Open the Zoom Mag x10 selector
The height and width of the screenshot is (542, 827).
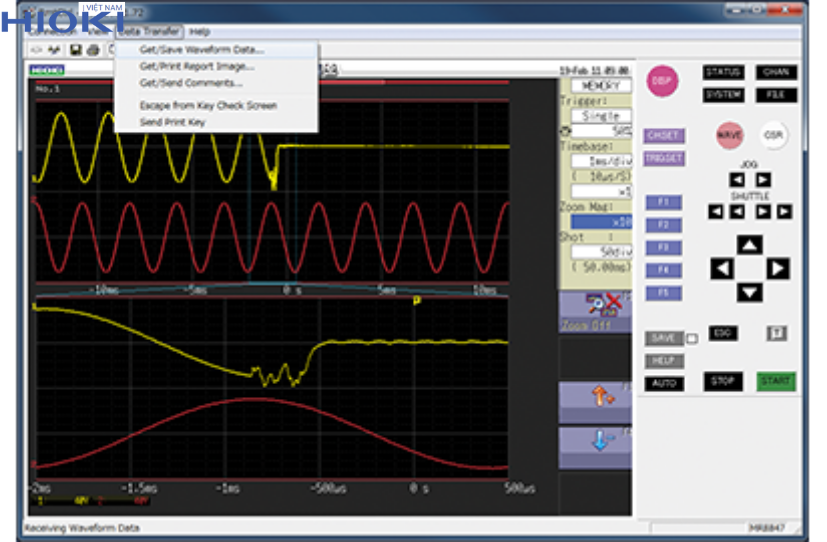pos(600,221)
